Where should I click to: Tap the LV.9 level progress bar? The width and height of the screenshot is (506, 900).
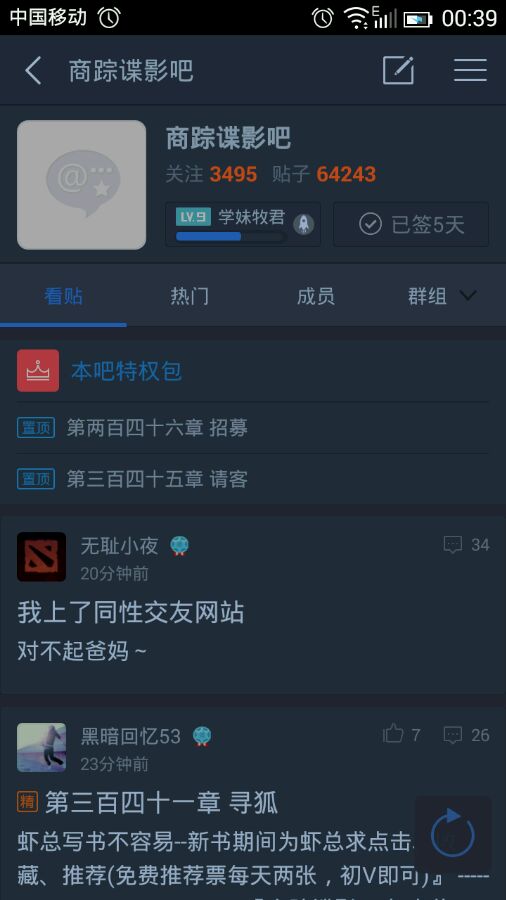pos(231,236)
